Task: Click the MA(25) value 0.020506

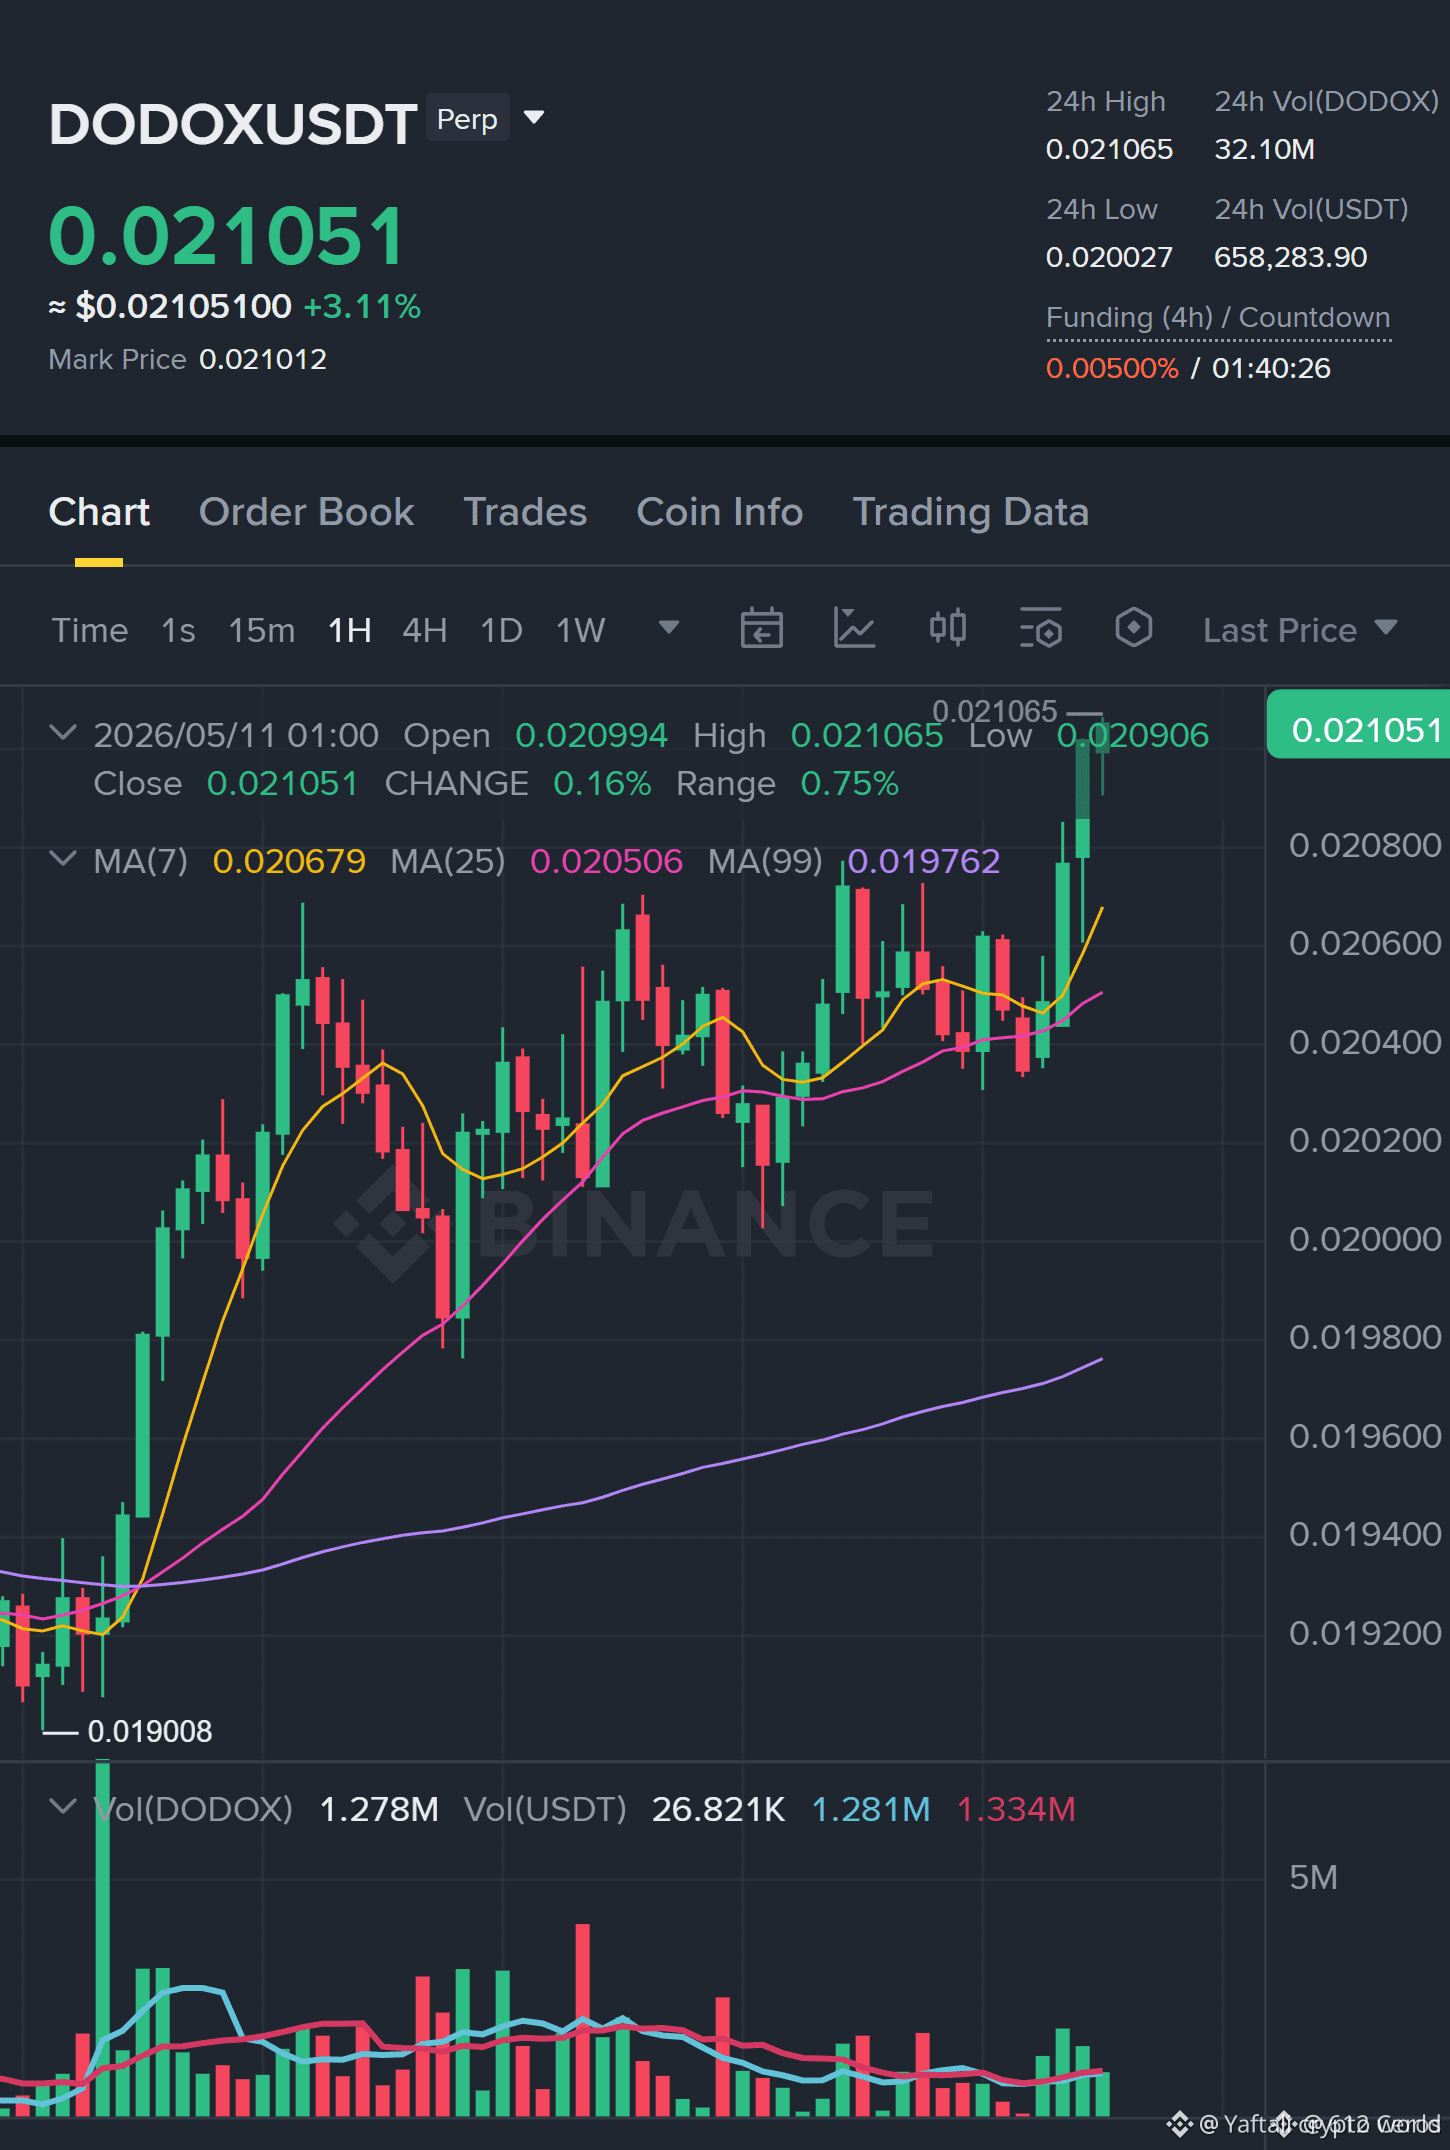Action: click(x=606, y=861)
